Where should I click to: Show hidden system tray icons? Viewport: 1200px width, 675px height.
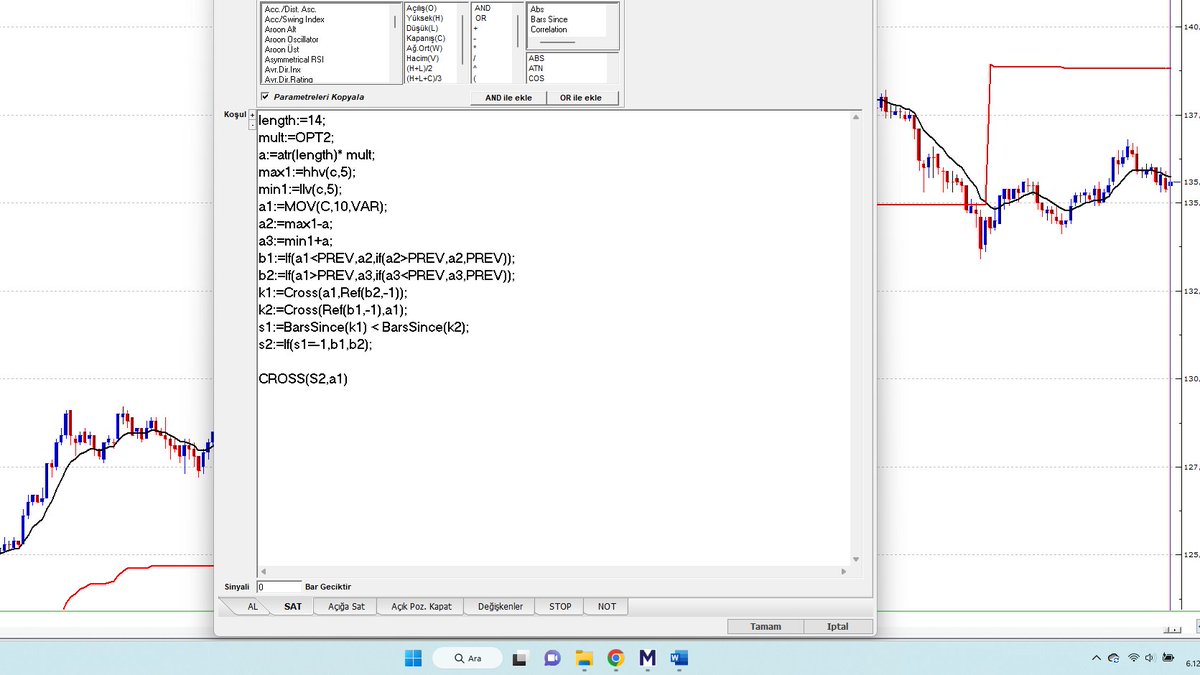click(1096, 658)
